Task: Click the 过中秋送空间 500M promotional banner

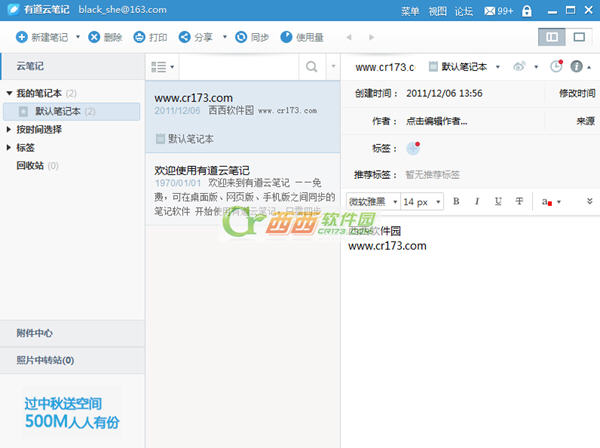Action: click(x=72, y=413)
